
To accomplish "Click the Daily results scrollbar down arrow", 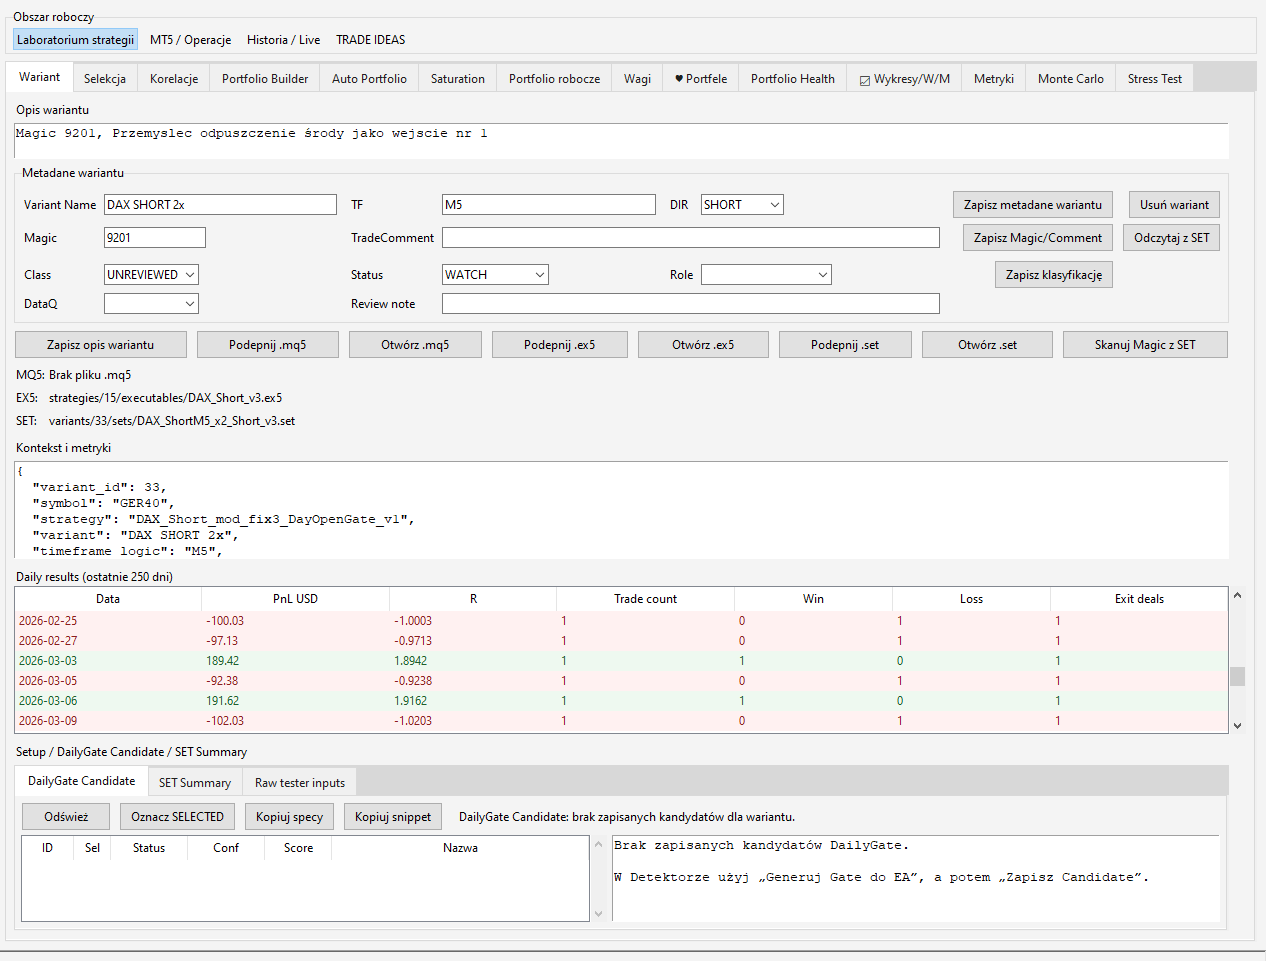I will tap(1237, 725).
